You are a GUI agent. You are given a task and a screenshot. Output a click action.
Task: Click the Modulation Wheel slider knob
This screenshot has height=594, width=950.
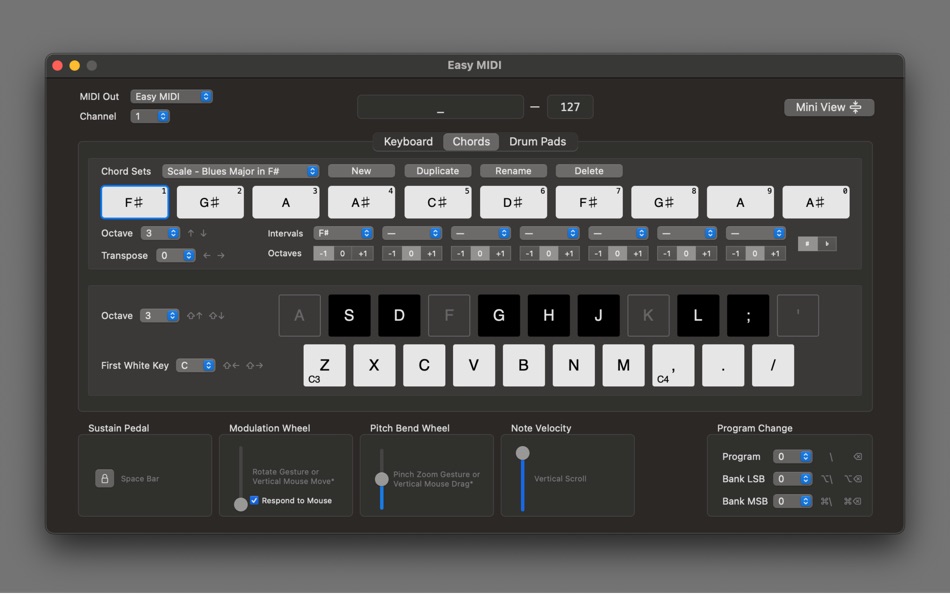click(241, 504)
